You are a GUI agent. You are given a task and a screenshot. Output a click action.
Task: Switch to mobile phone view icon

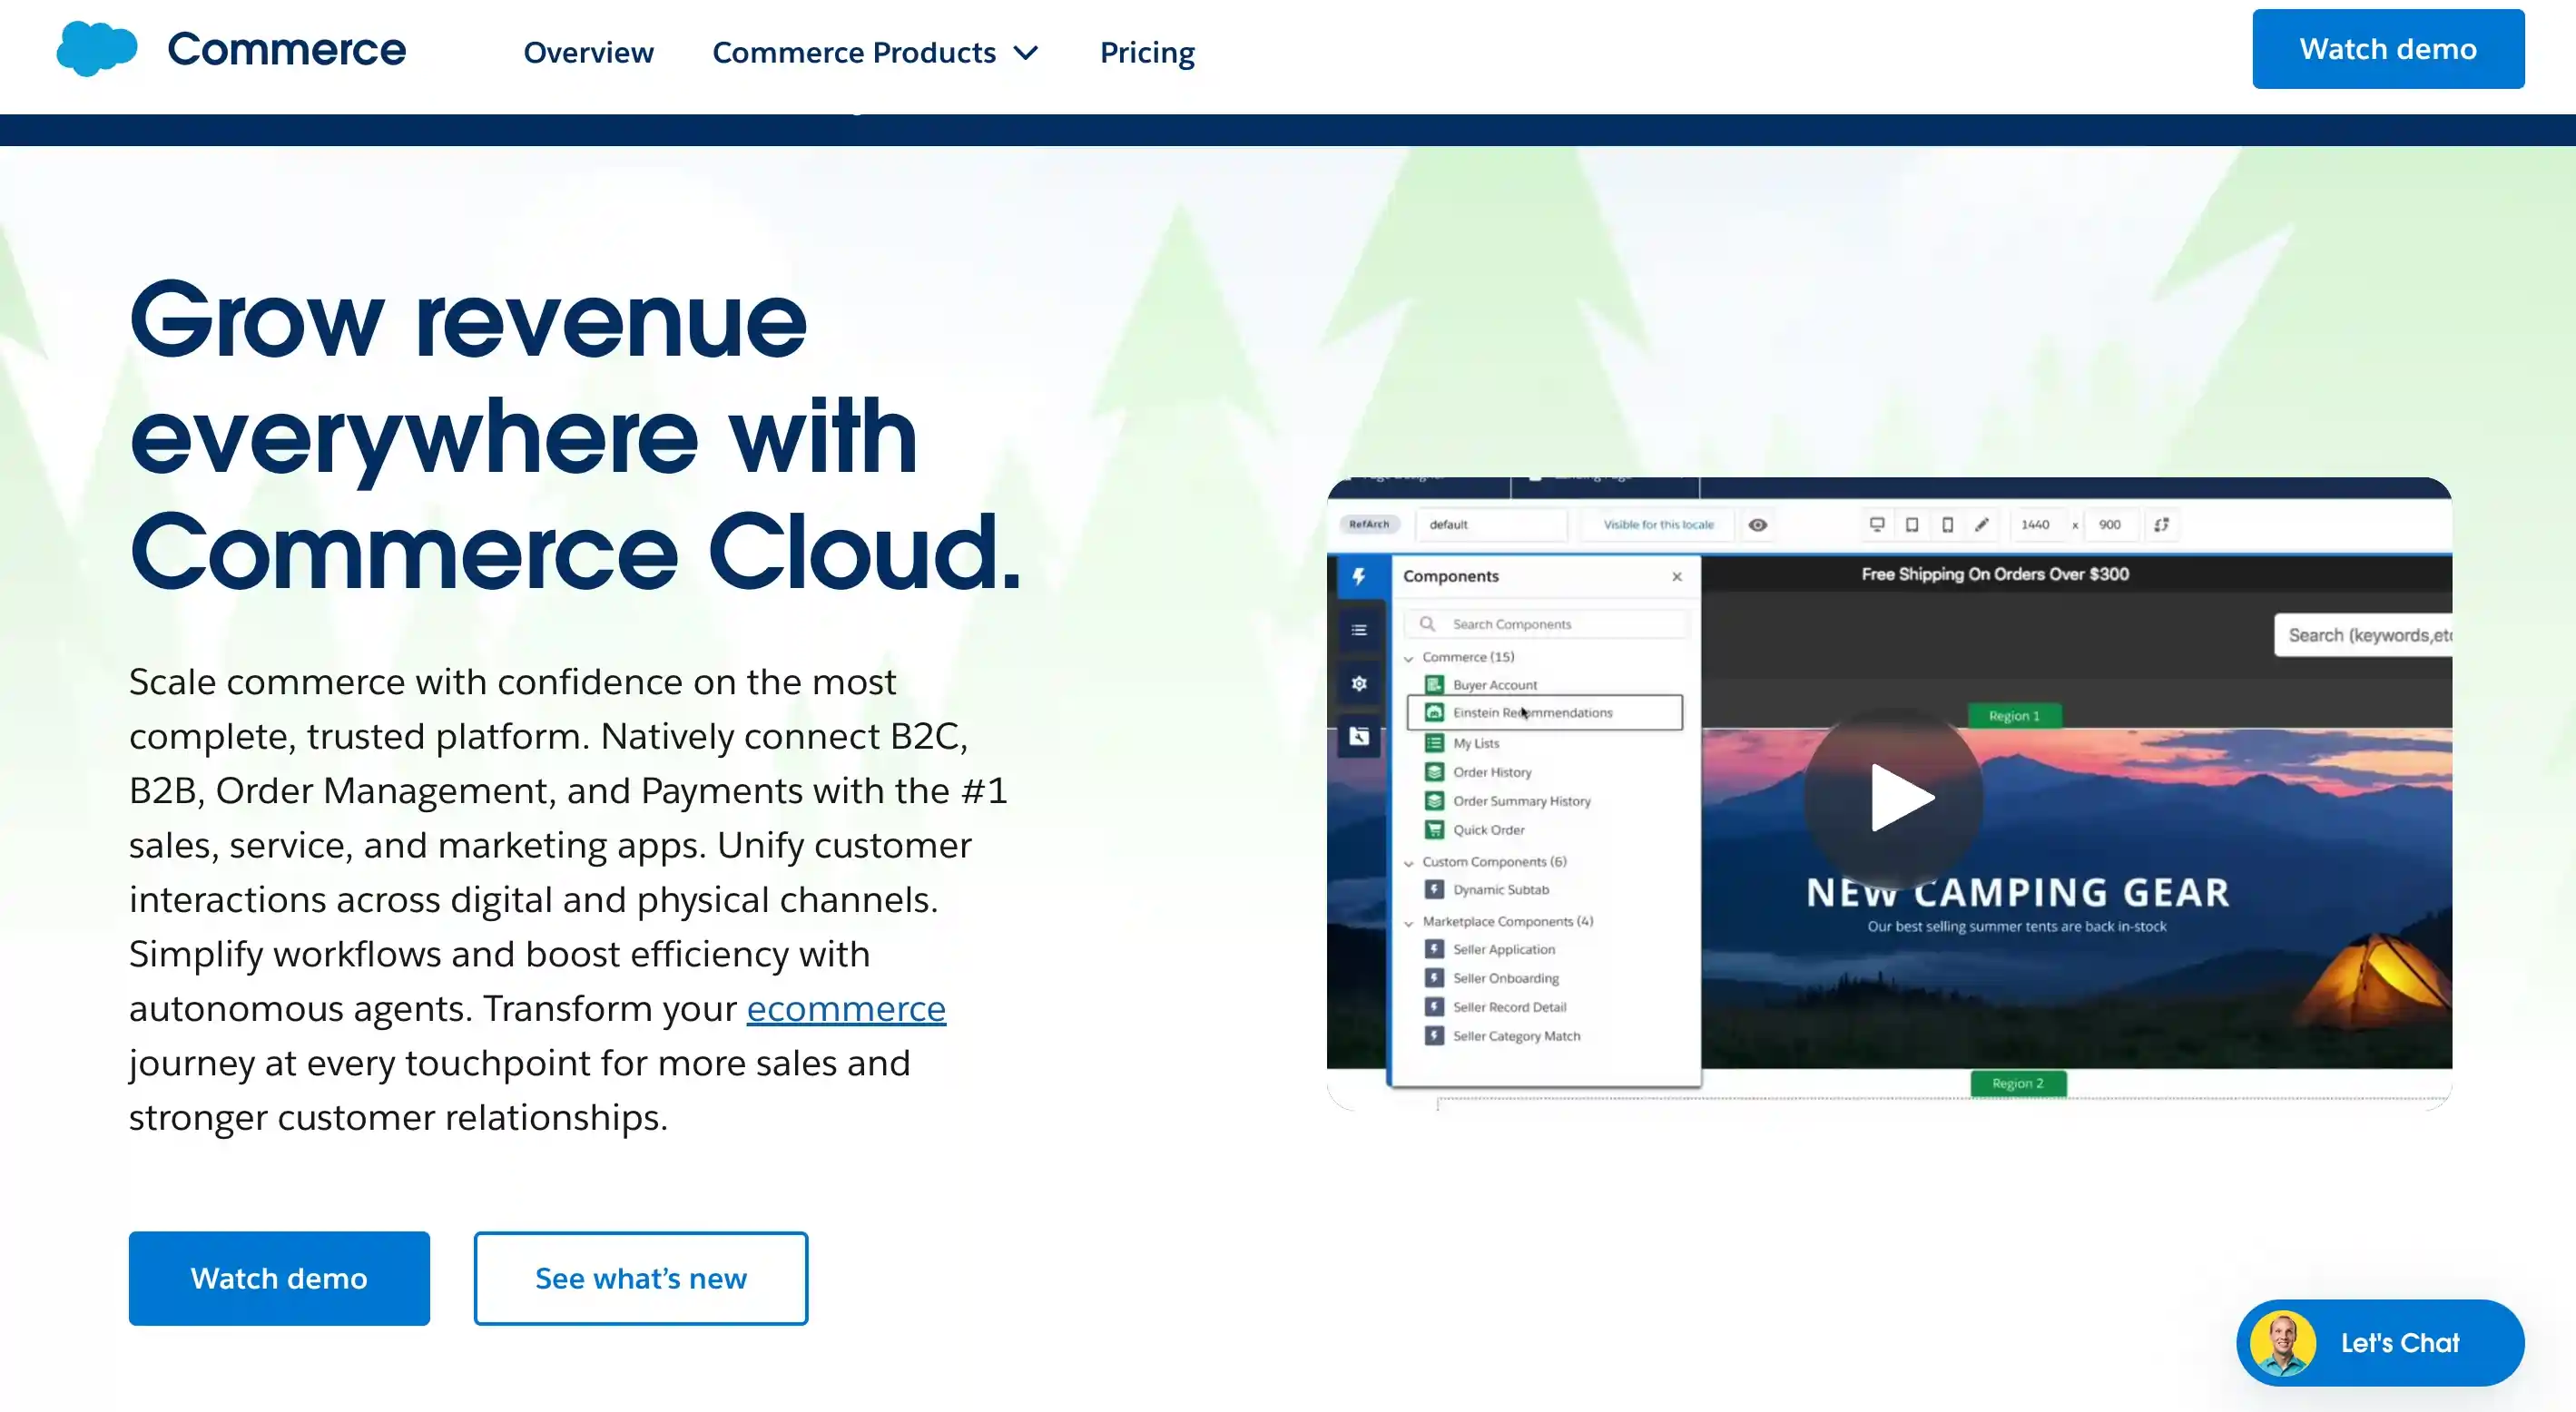[1947, 525]
